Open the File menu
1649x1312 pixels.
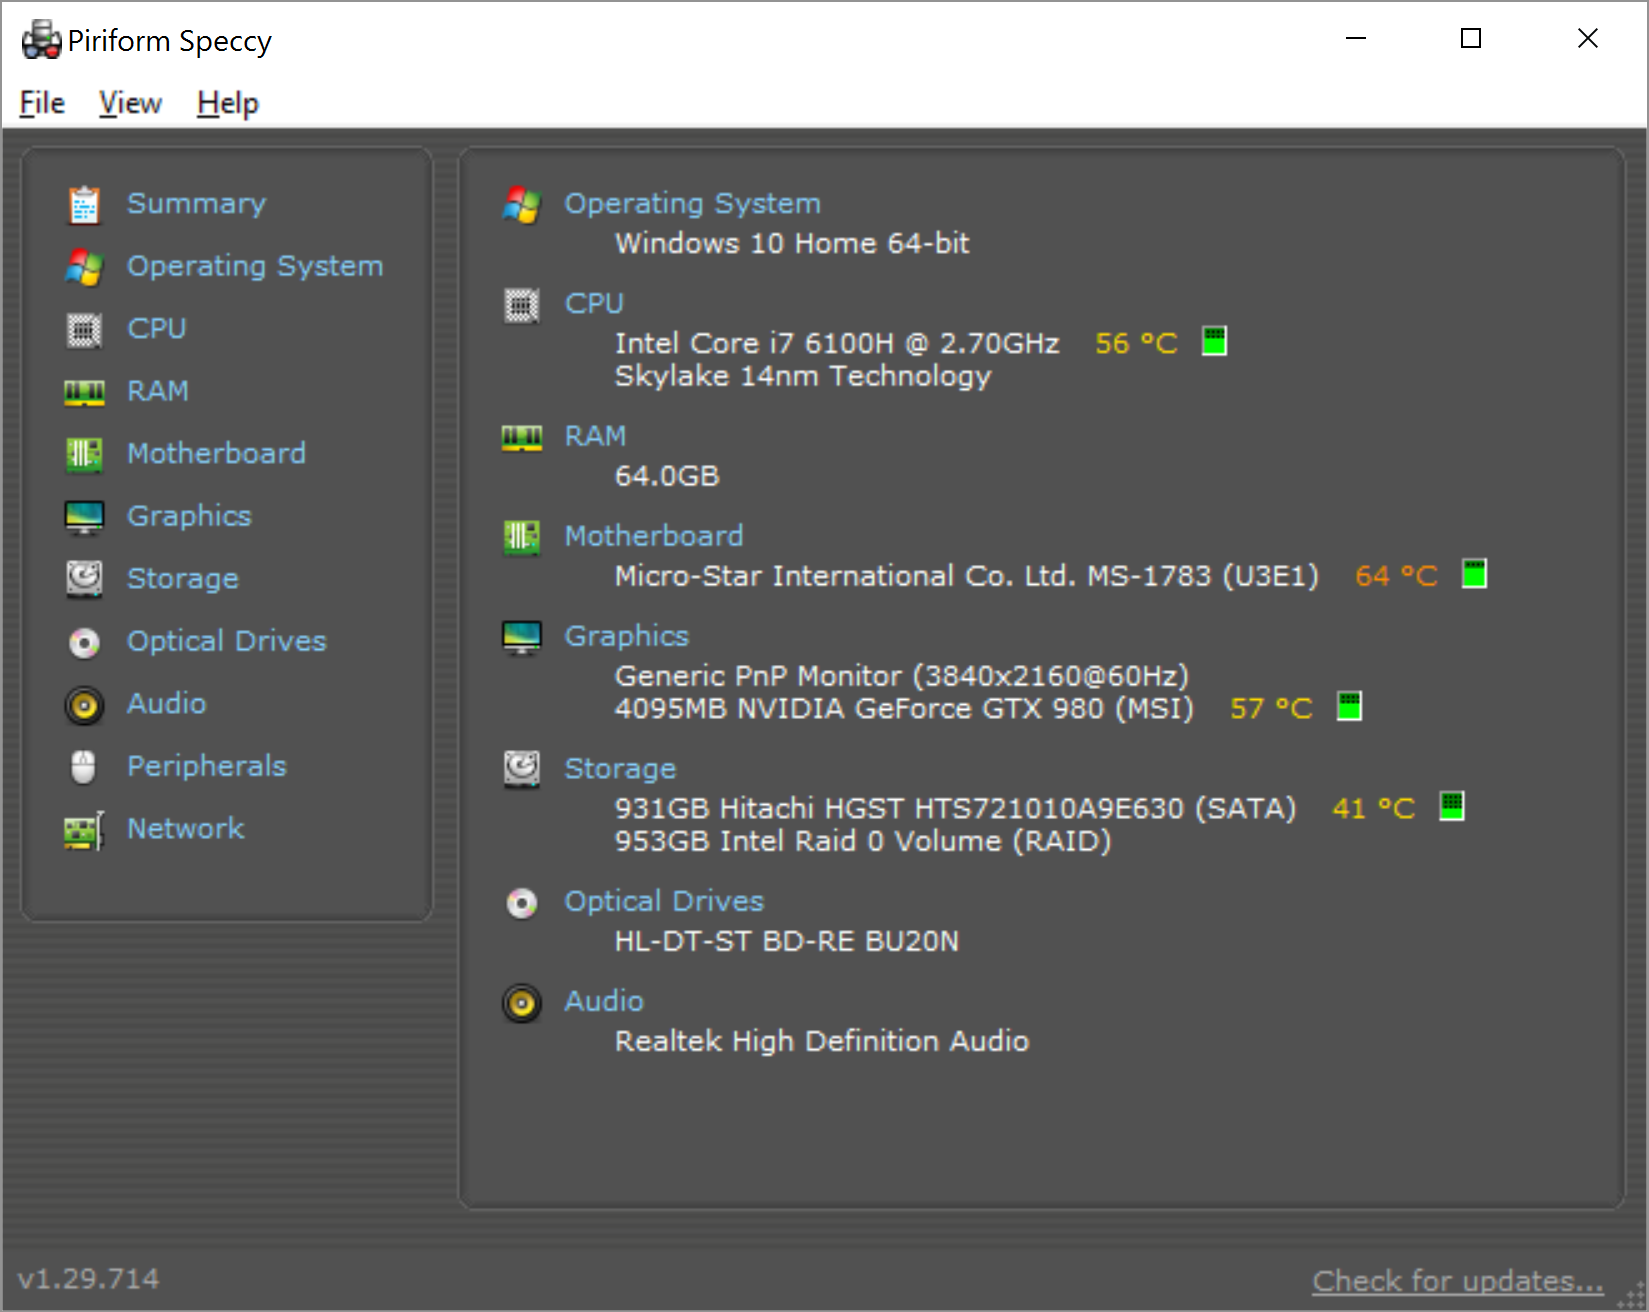coord(42,103)
